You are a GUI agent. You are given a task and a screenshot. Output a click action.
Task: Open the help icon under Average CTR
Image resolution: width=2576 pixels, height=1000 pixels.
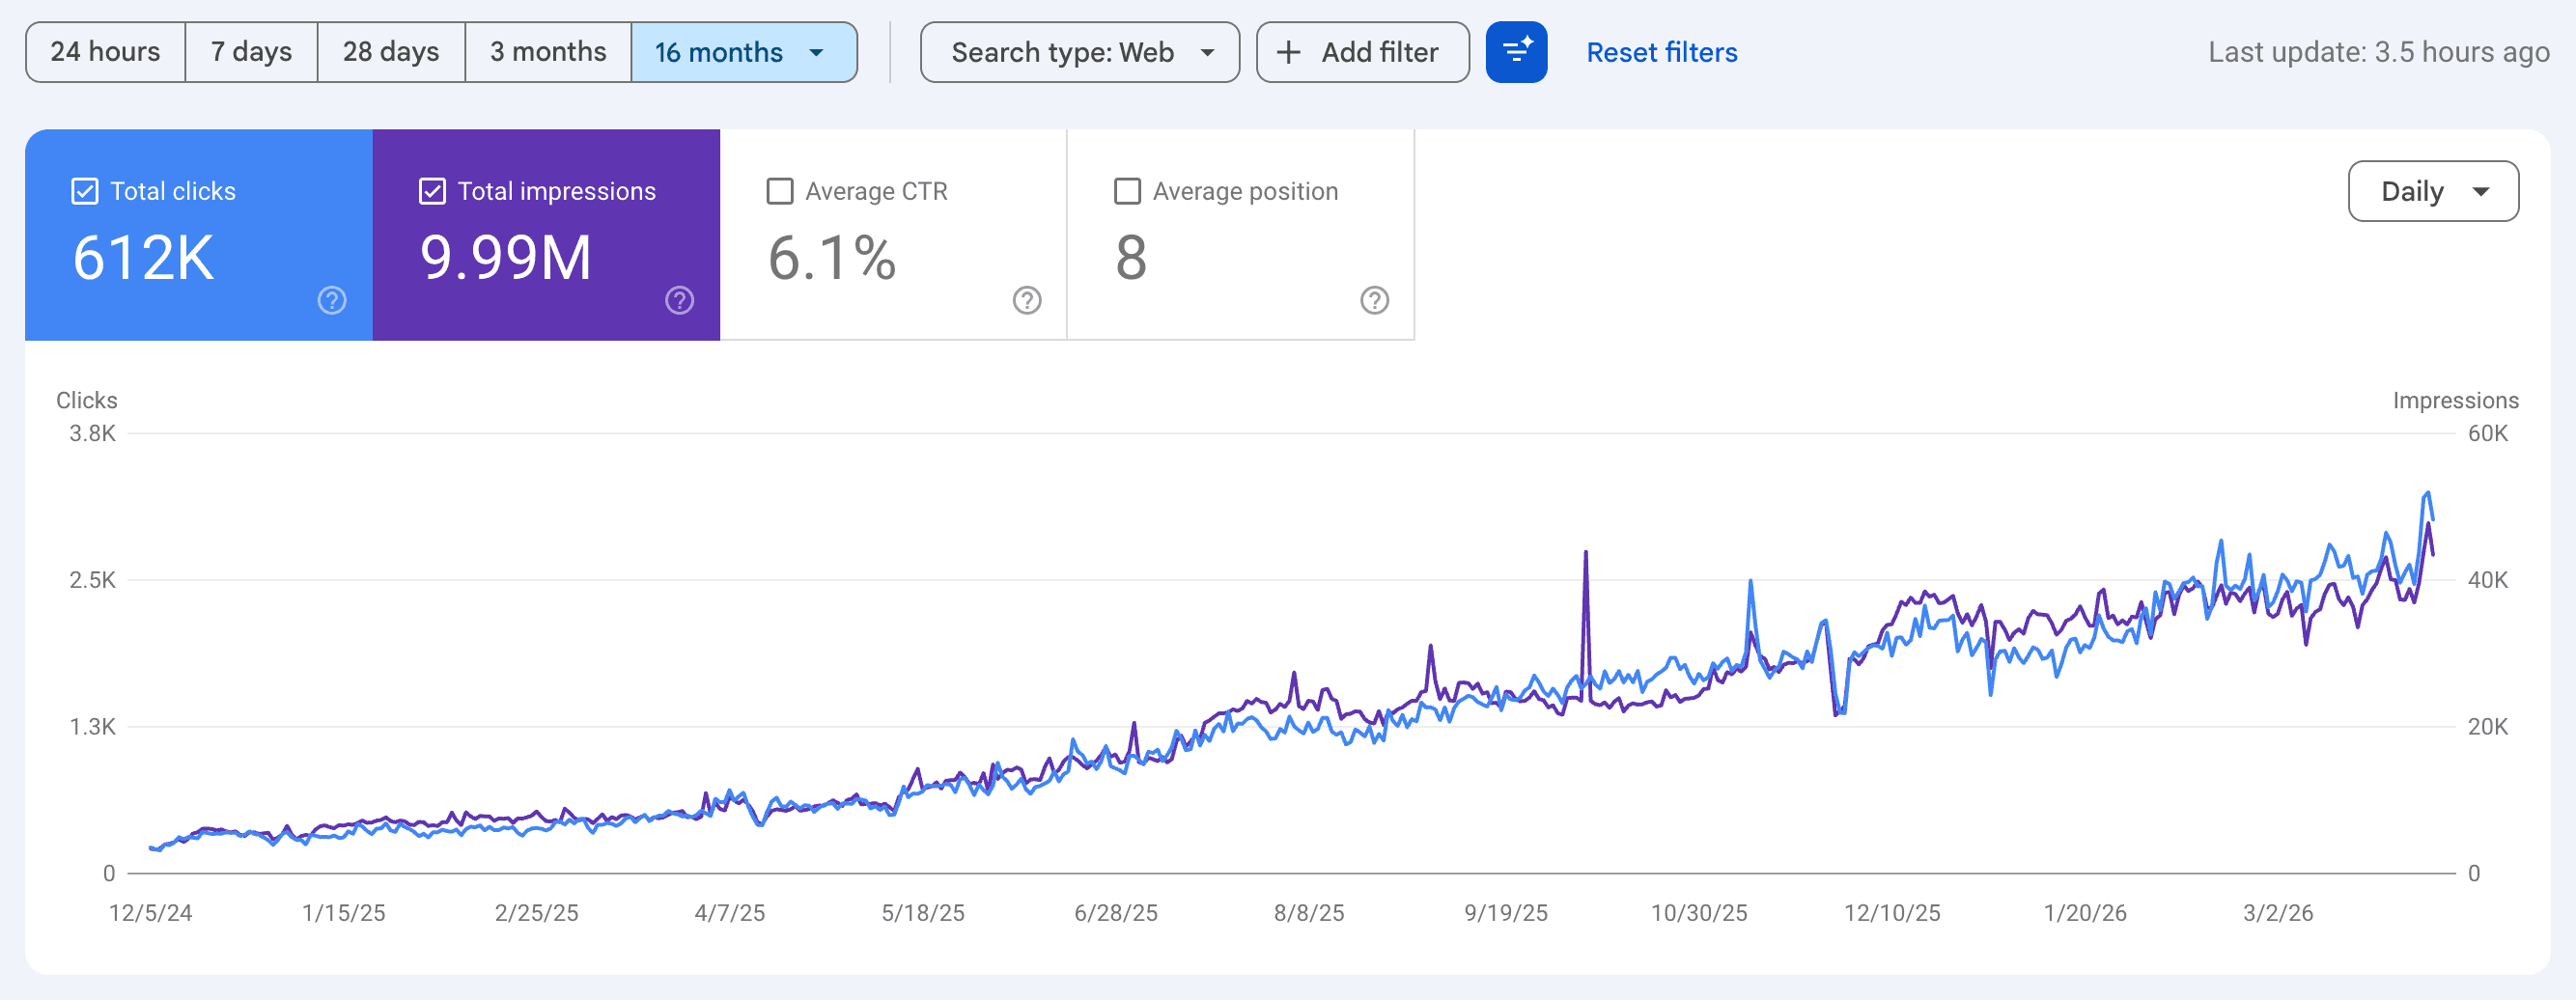click(1026, 299)
